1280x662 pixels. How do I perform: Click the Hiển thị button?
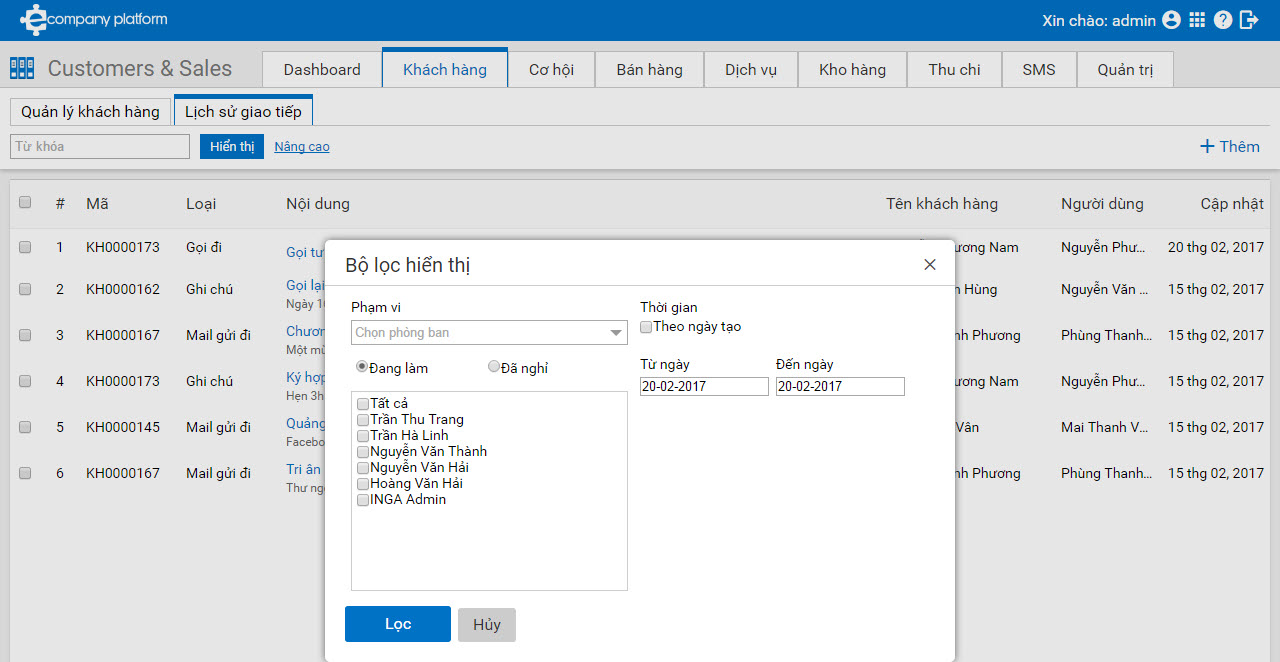(232, 146)
